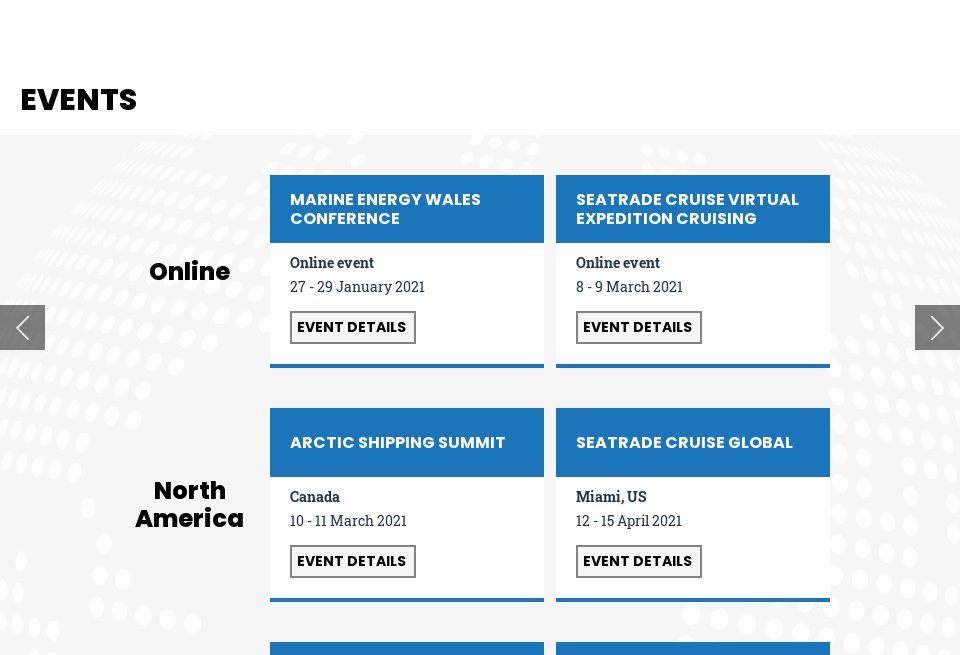Viewport: 960px width, 655px height.
Task: Open Event Details for Marine Energy Wales Conference
Action: click(x=352, y=327)
